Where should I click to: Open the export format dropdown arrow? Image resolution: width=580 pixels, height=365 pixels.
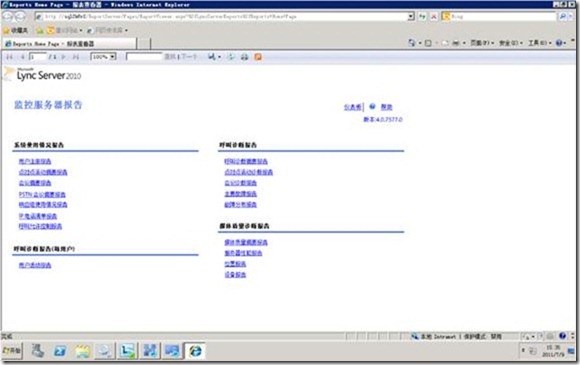point(219,57)
